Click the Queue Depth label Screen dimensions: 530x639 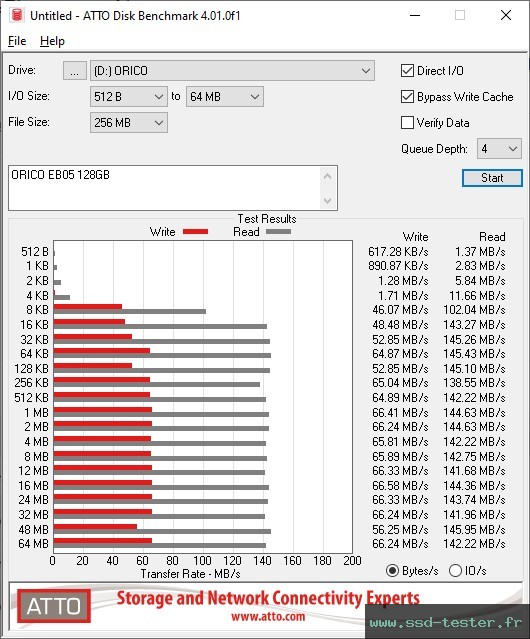[434, 149]
